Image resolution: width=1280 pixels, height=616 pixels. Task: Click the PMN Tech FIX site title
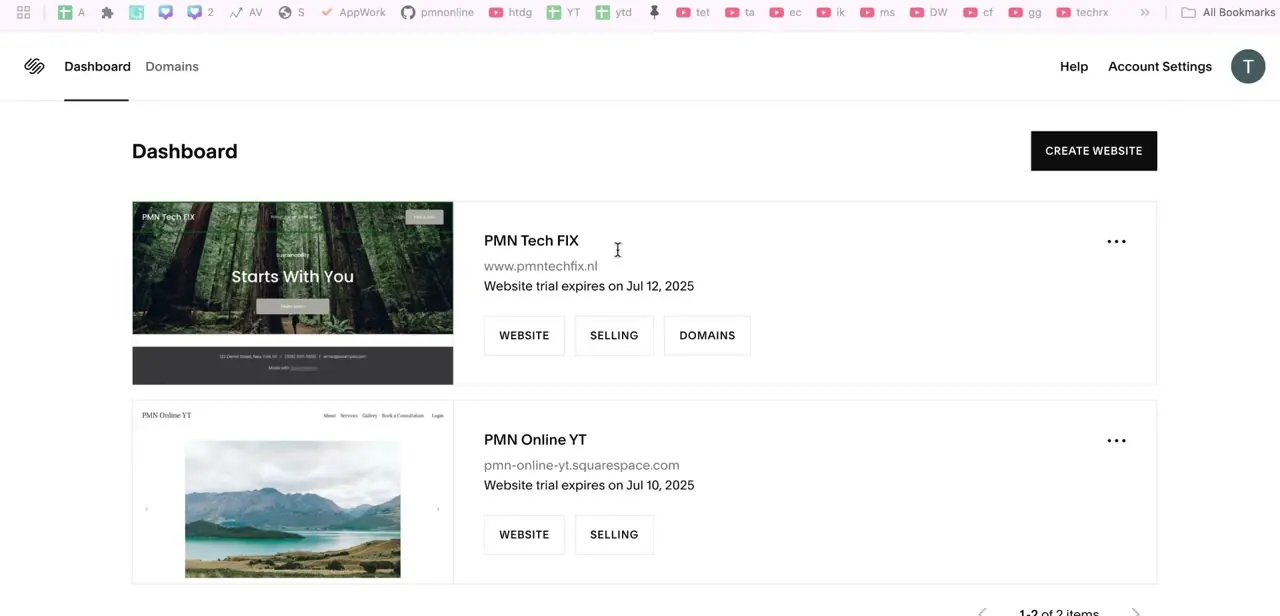click(531, 240)
